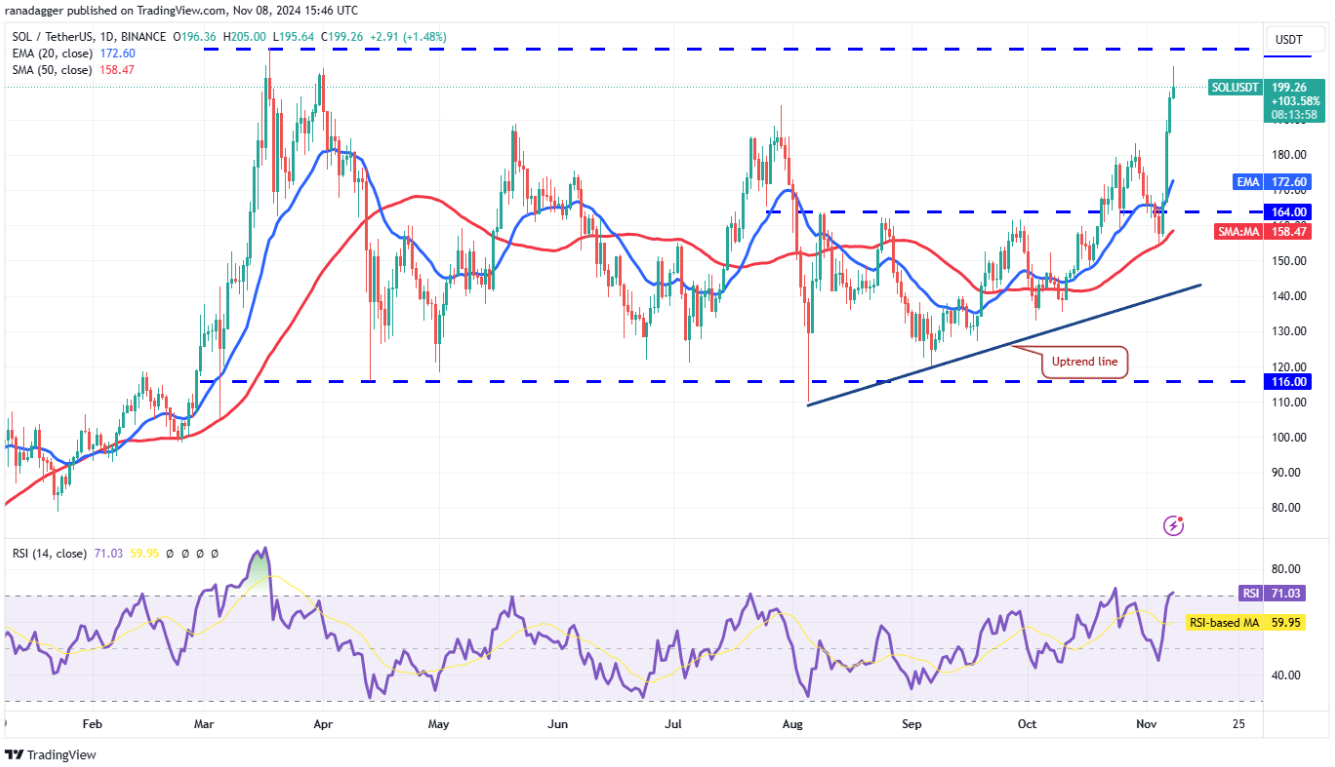Click the Oct label on time axis

(1027, 723)
